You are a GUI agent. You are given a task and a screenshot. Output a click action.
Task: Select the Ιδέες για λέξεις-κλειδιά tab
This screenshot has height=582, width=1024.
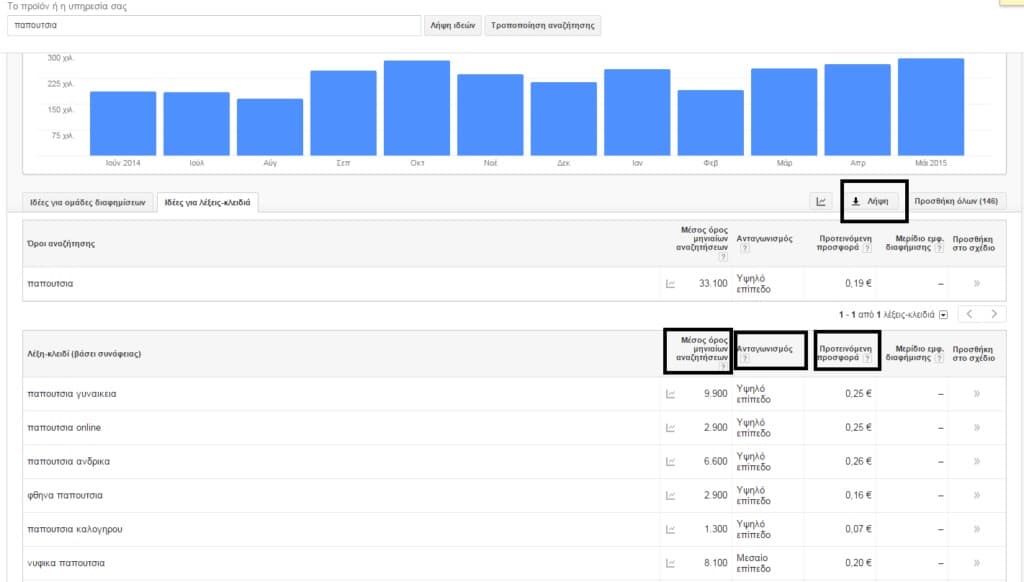click(x=208, y=203)
